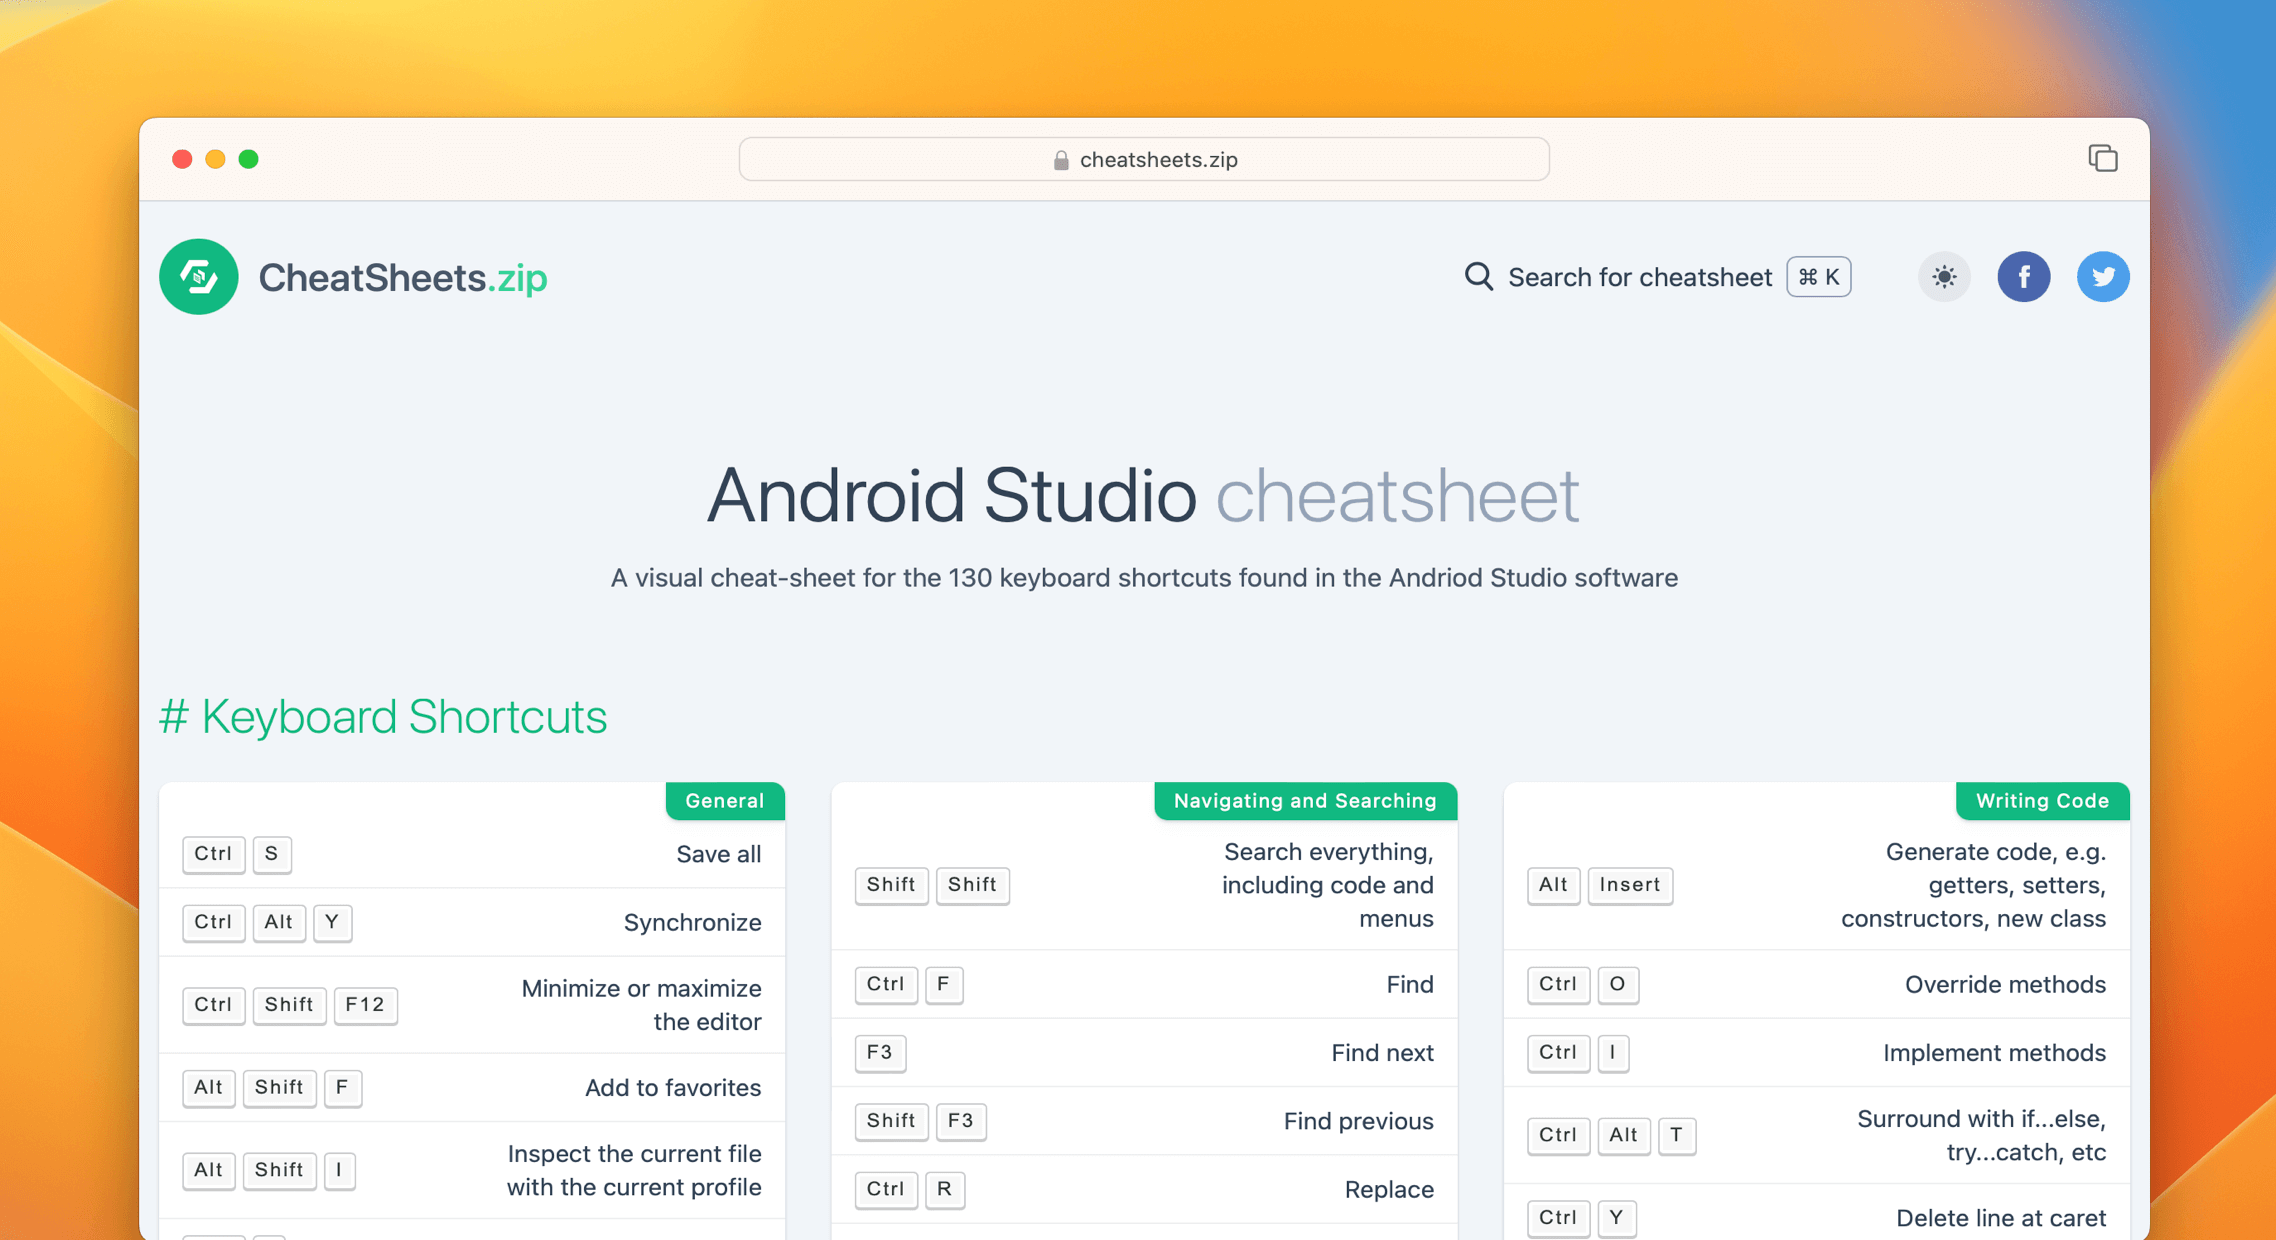
Task: Click the General section badge
Action: click(725, 800)
